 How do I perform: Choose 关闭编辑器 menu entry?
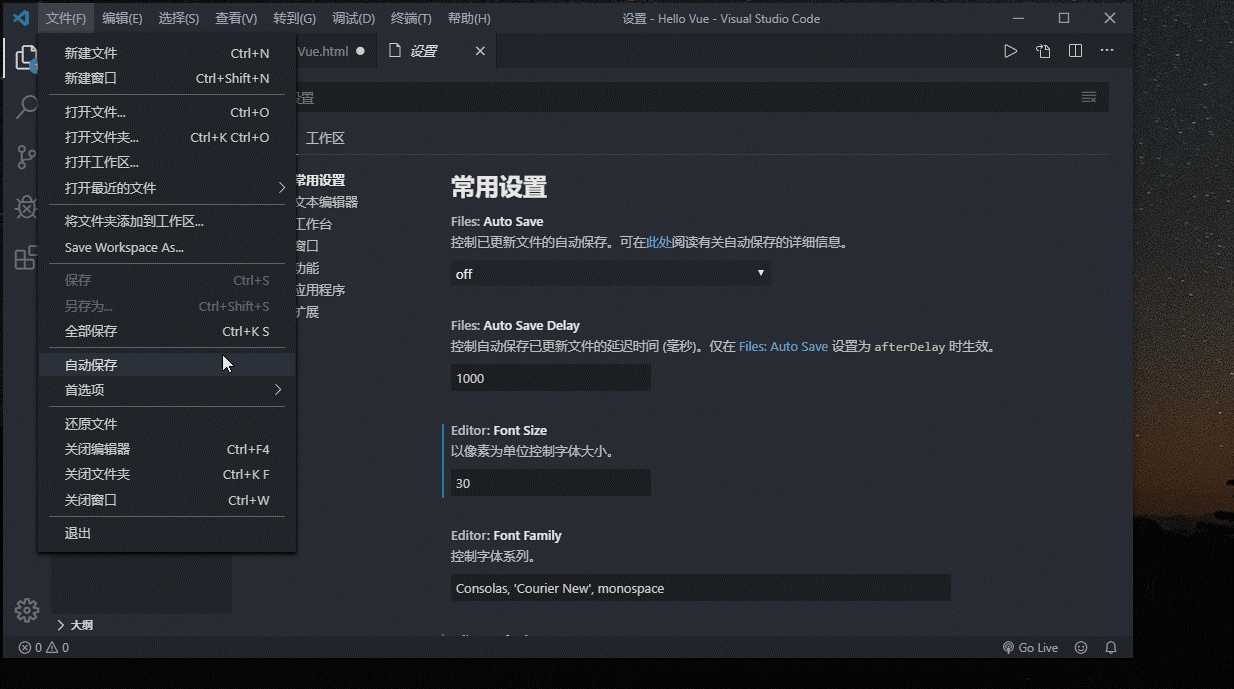[167, 449]
